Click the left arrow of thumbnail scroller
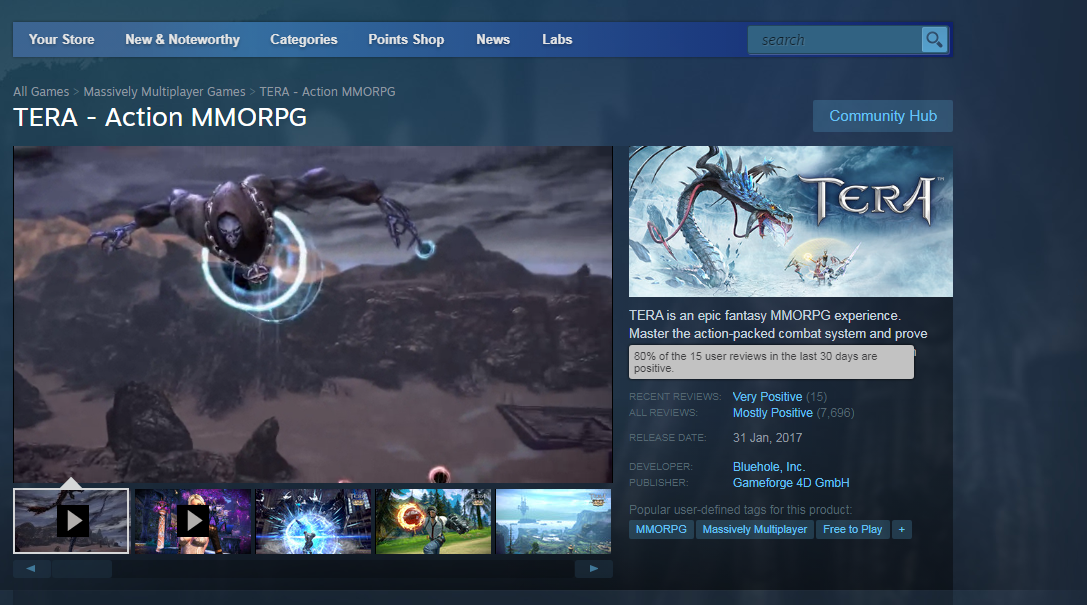Image resolution: width=1087 pixels, height=605 pixels. 31,569
